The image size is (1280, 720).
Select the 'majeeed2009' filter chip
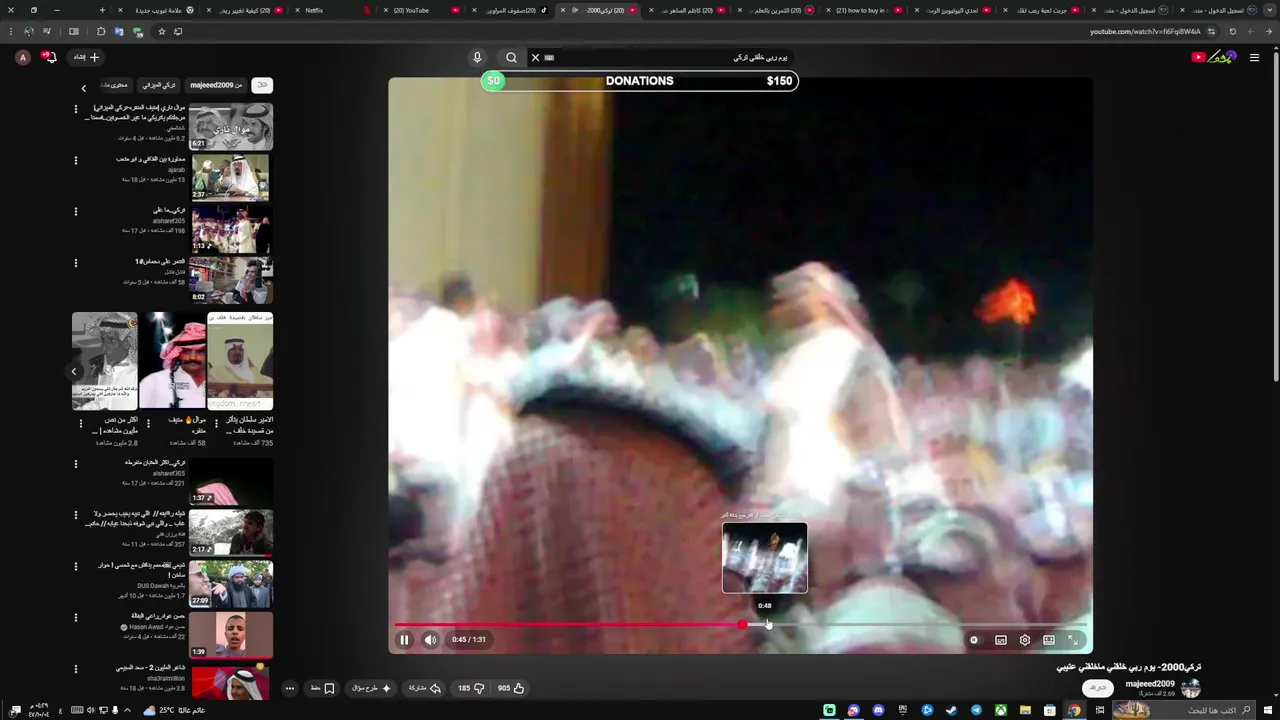216,85
